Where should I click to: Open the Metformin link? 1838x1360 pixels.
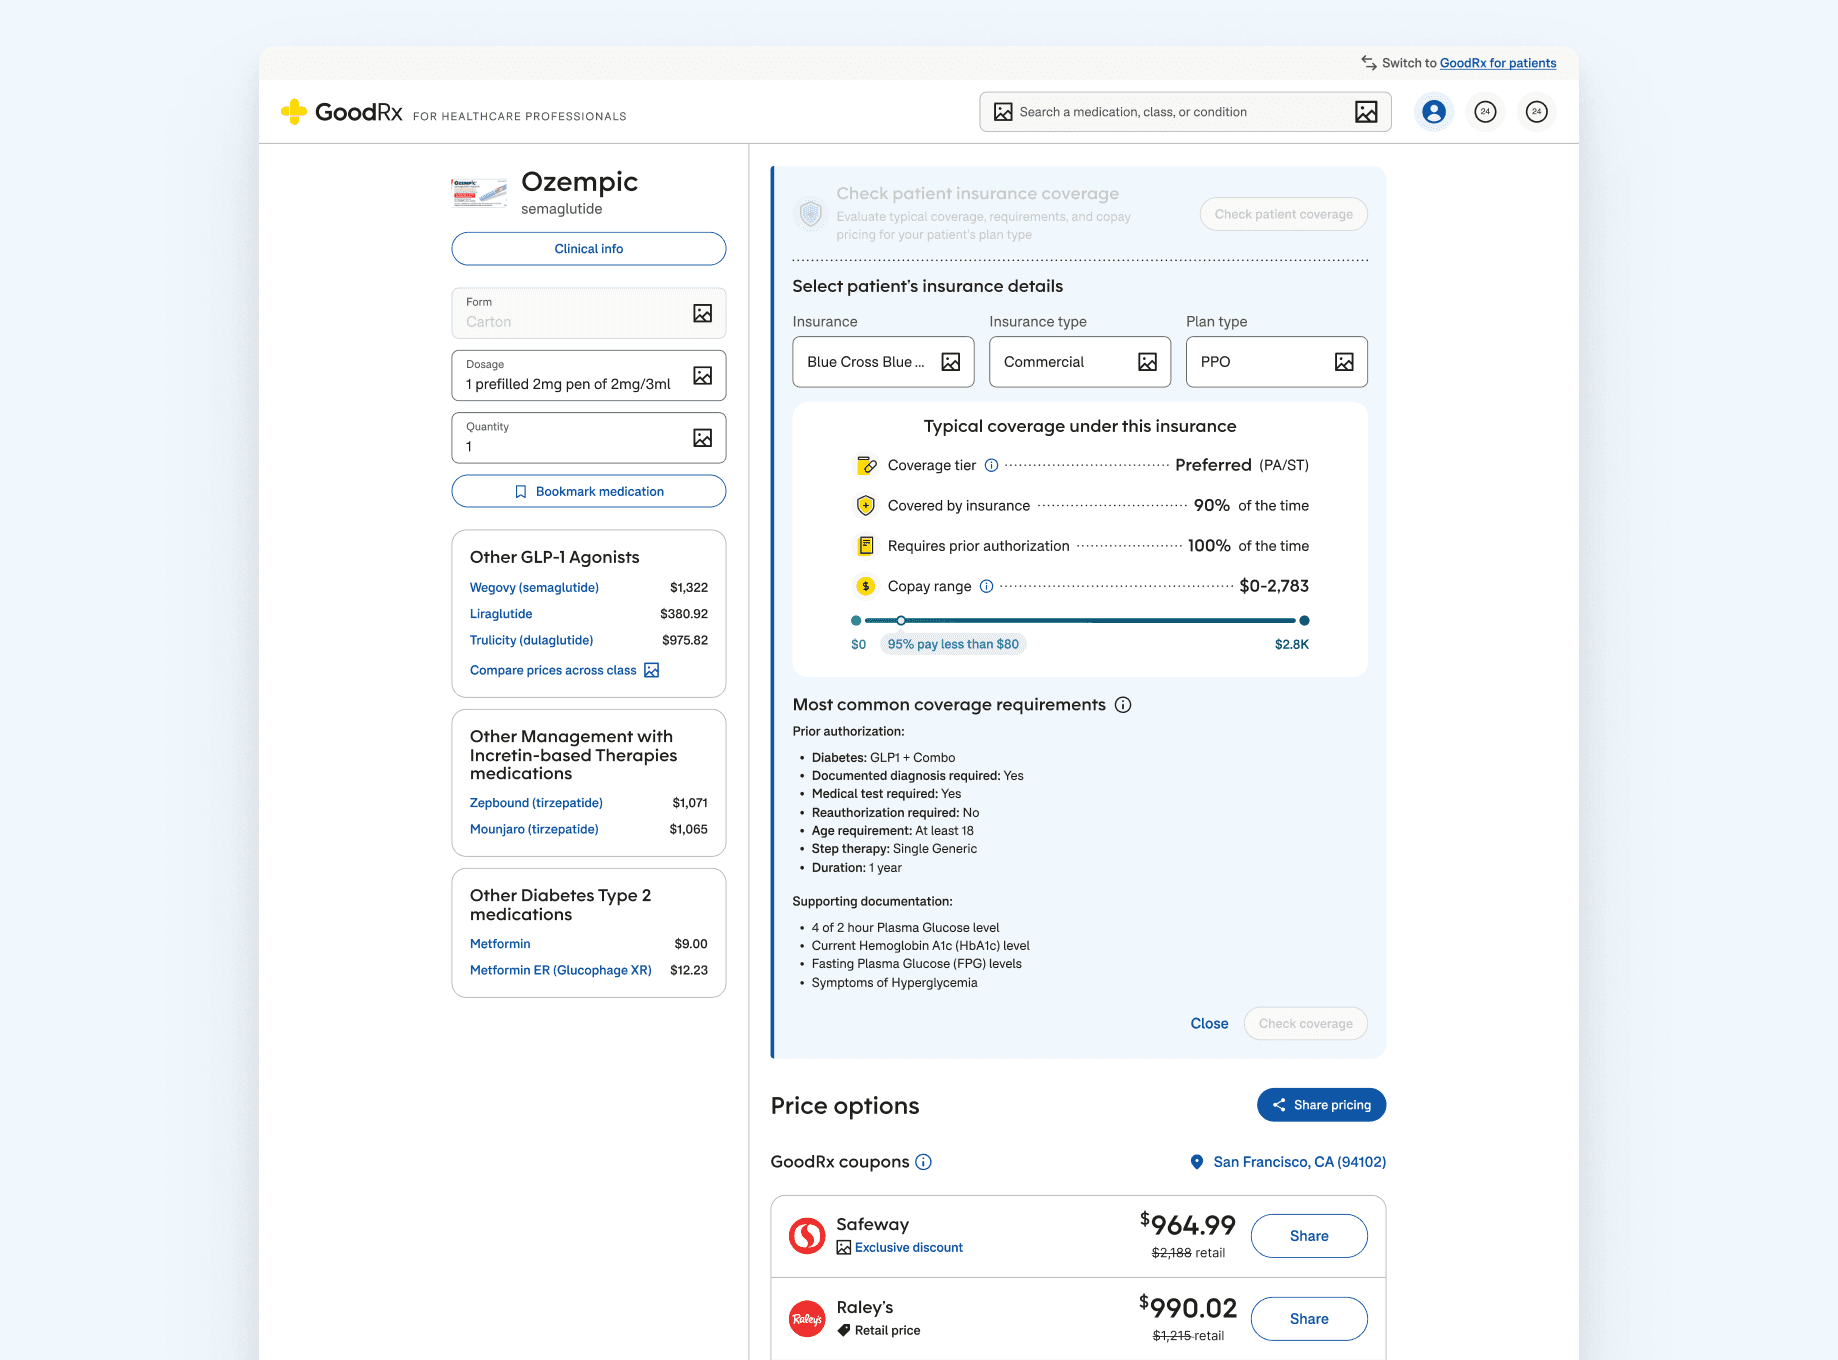pos(500,944)
